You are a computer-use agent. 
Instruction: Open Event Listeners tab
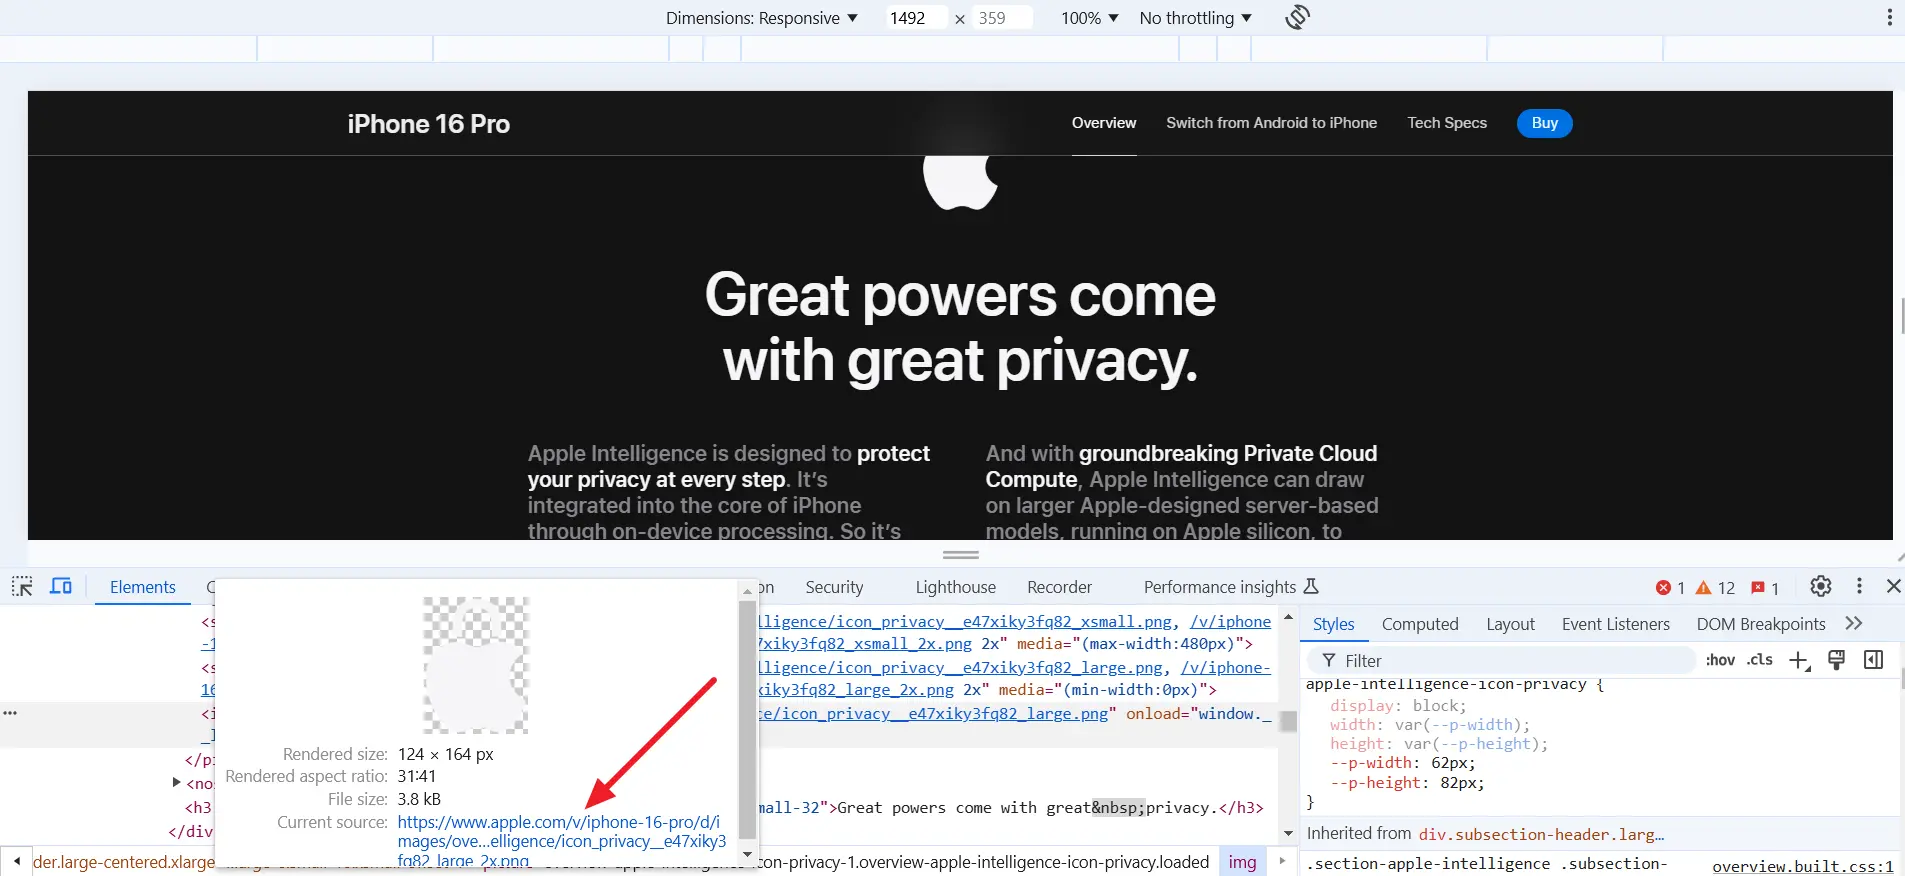pos(1615,624)
